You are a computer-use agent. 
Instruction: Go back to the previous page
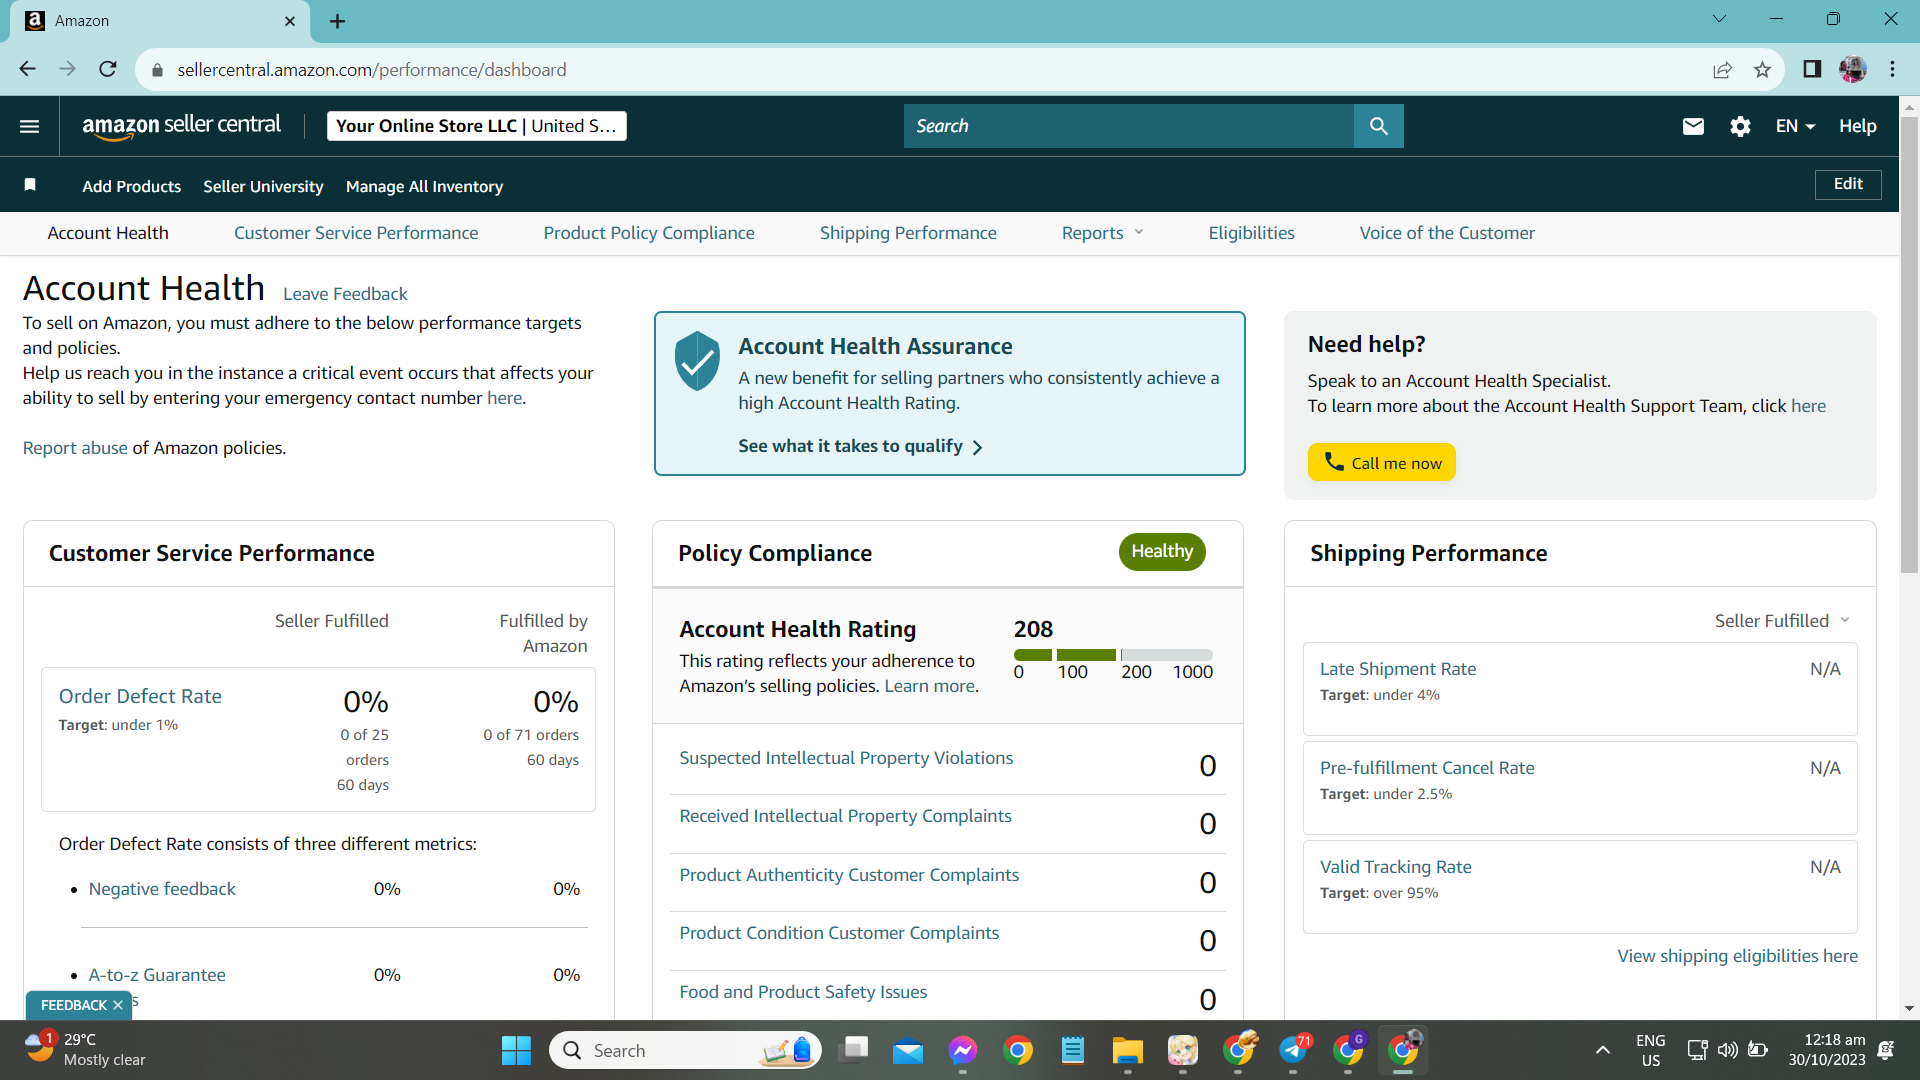point(27,69)
